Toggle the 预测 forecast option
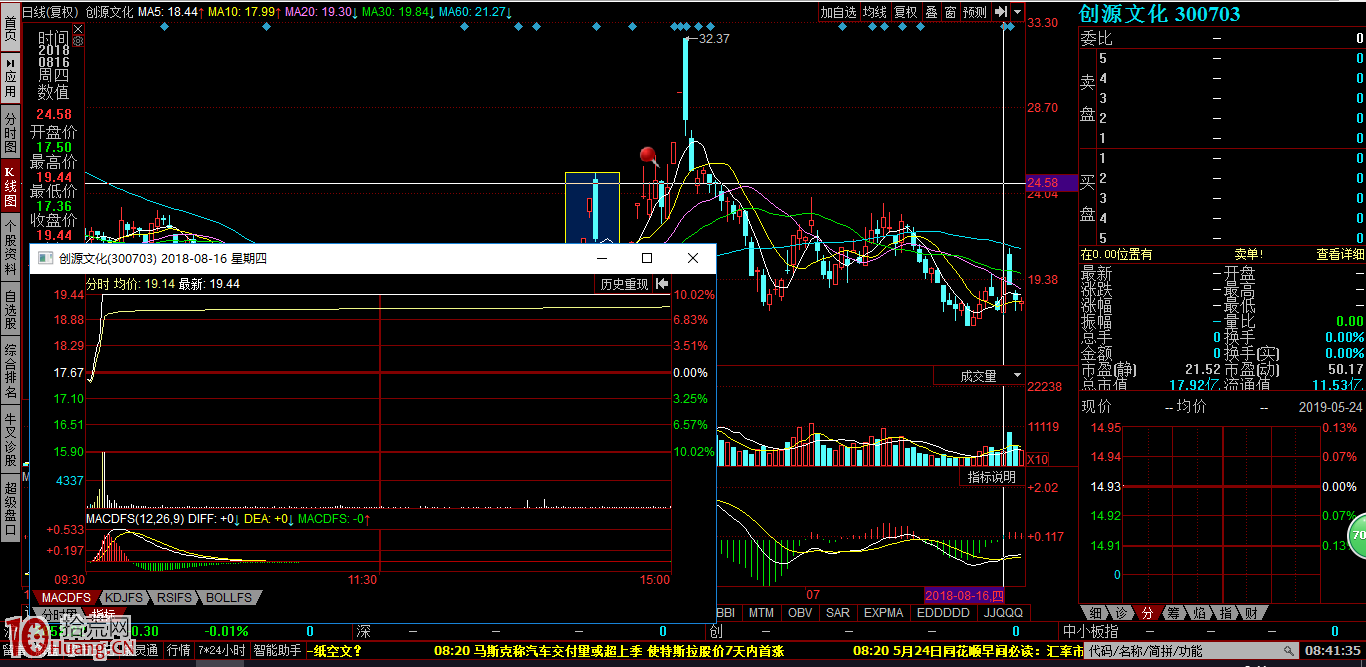Screen dimensions: 1366x667 tap(974, 12)
